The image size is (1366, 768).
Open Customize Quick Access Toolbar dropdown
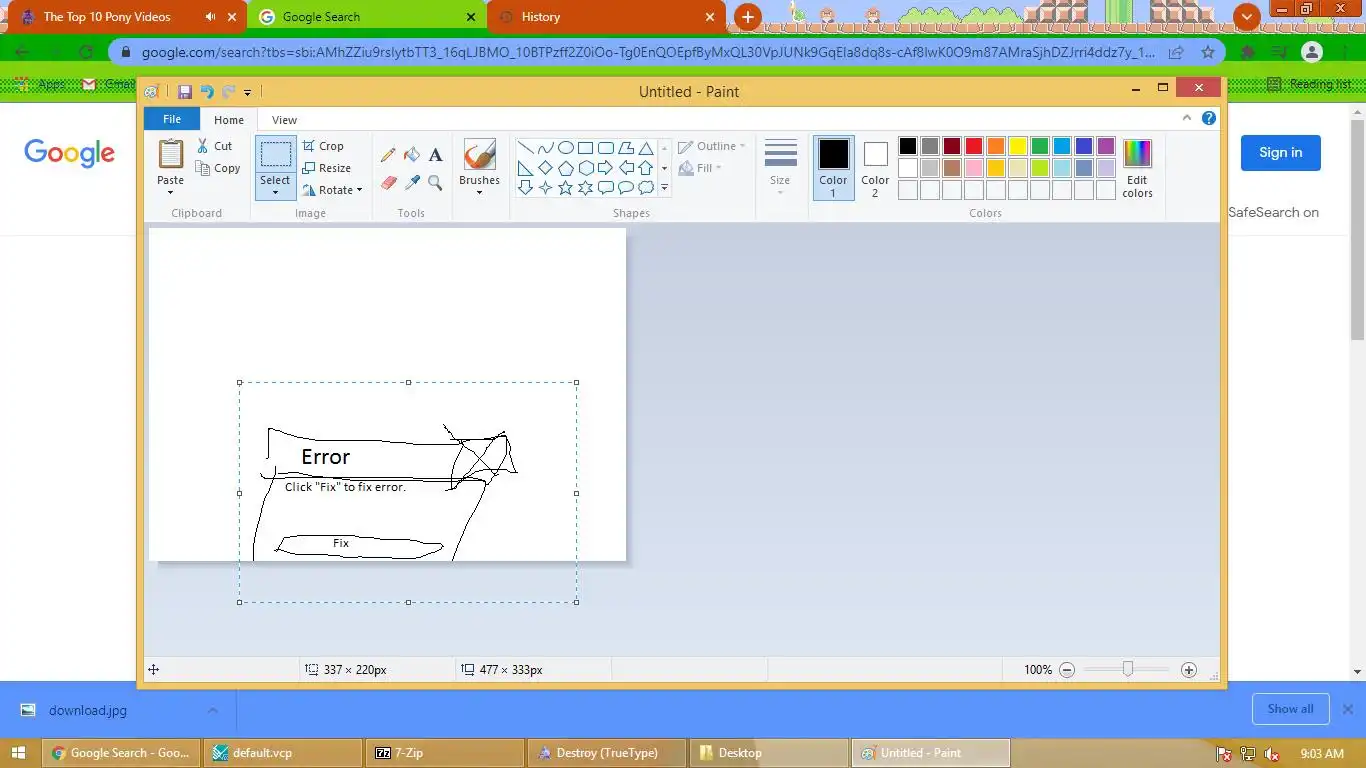click(247, 93)
